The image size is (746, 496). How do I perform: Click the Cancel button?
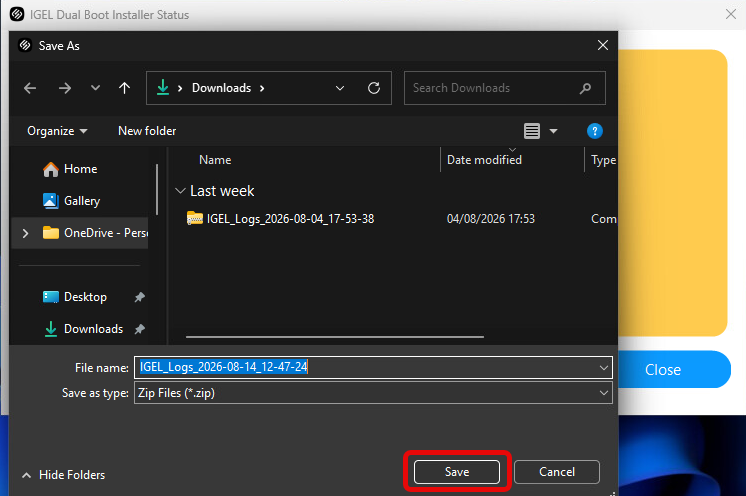click(x=557, y=472)
